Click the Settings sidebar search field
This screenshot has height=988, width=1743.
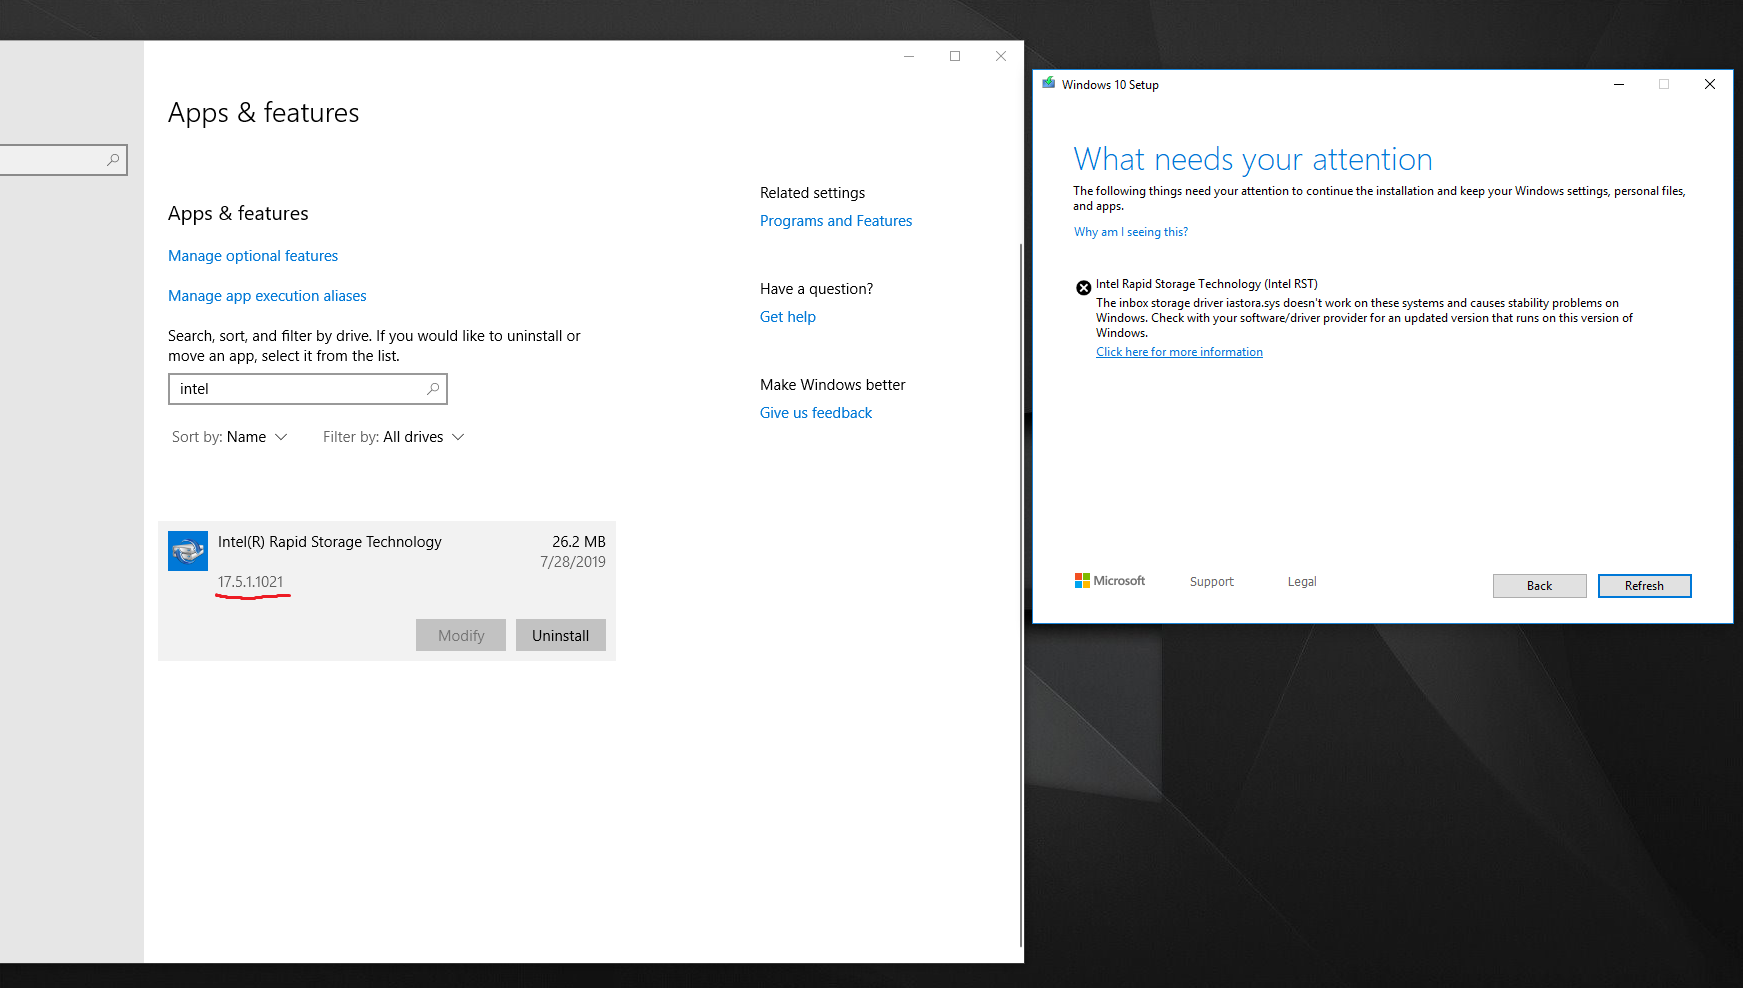pyautogui.click(x=63, y=160)
